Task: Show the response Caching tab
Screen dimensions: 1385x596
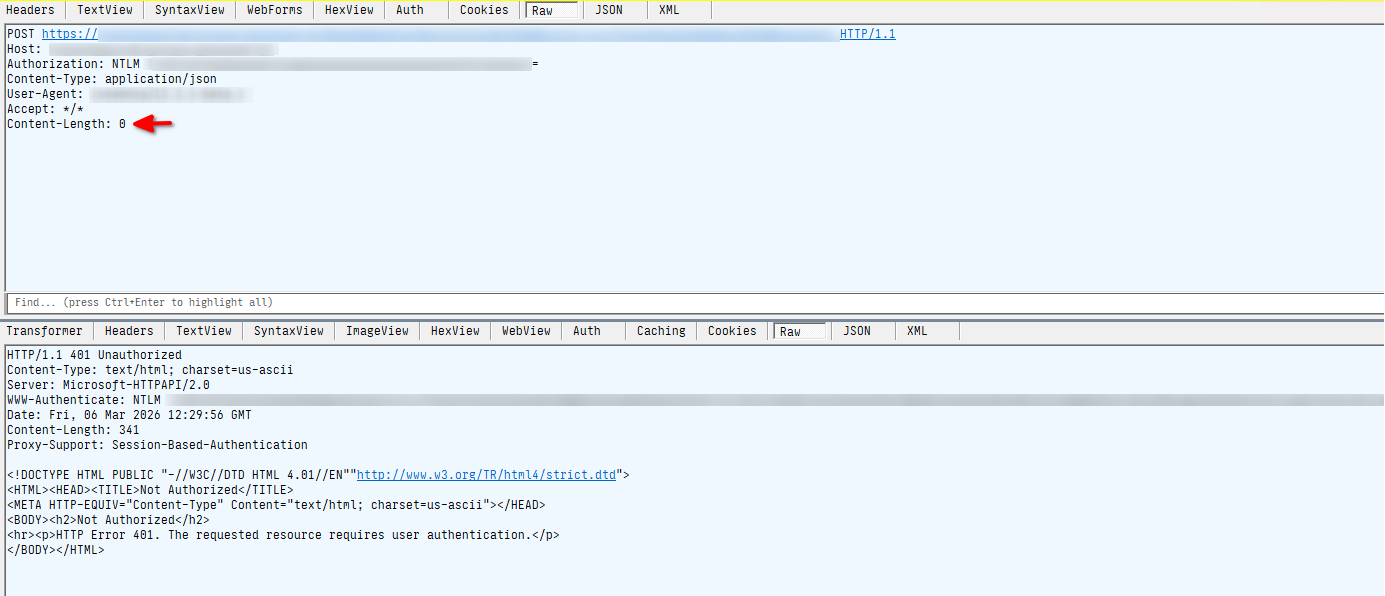Action: pos(661,331)
